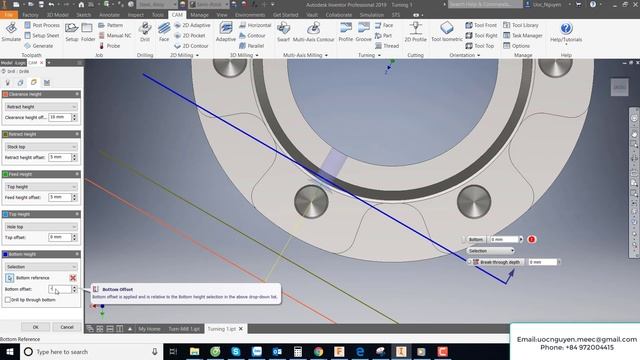Viewport: 640px width, 360px height.
Task: Click the in-canvas Bottom button
Action: [x=476, y=239]
